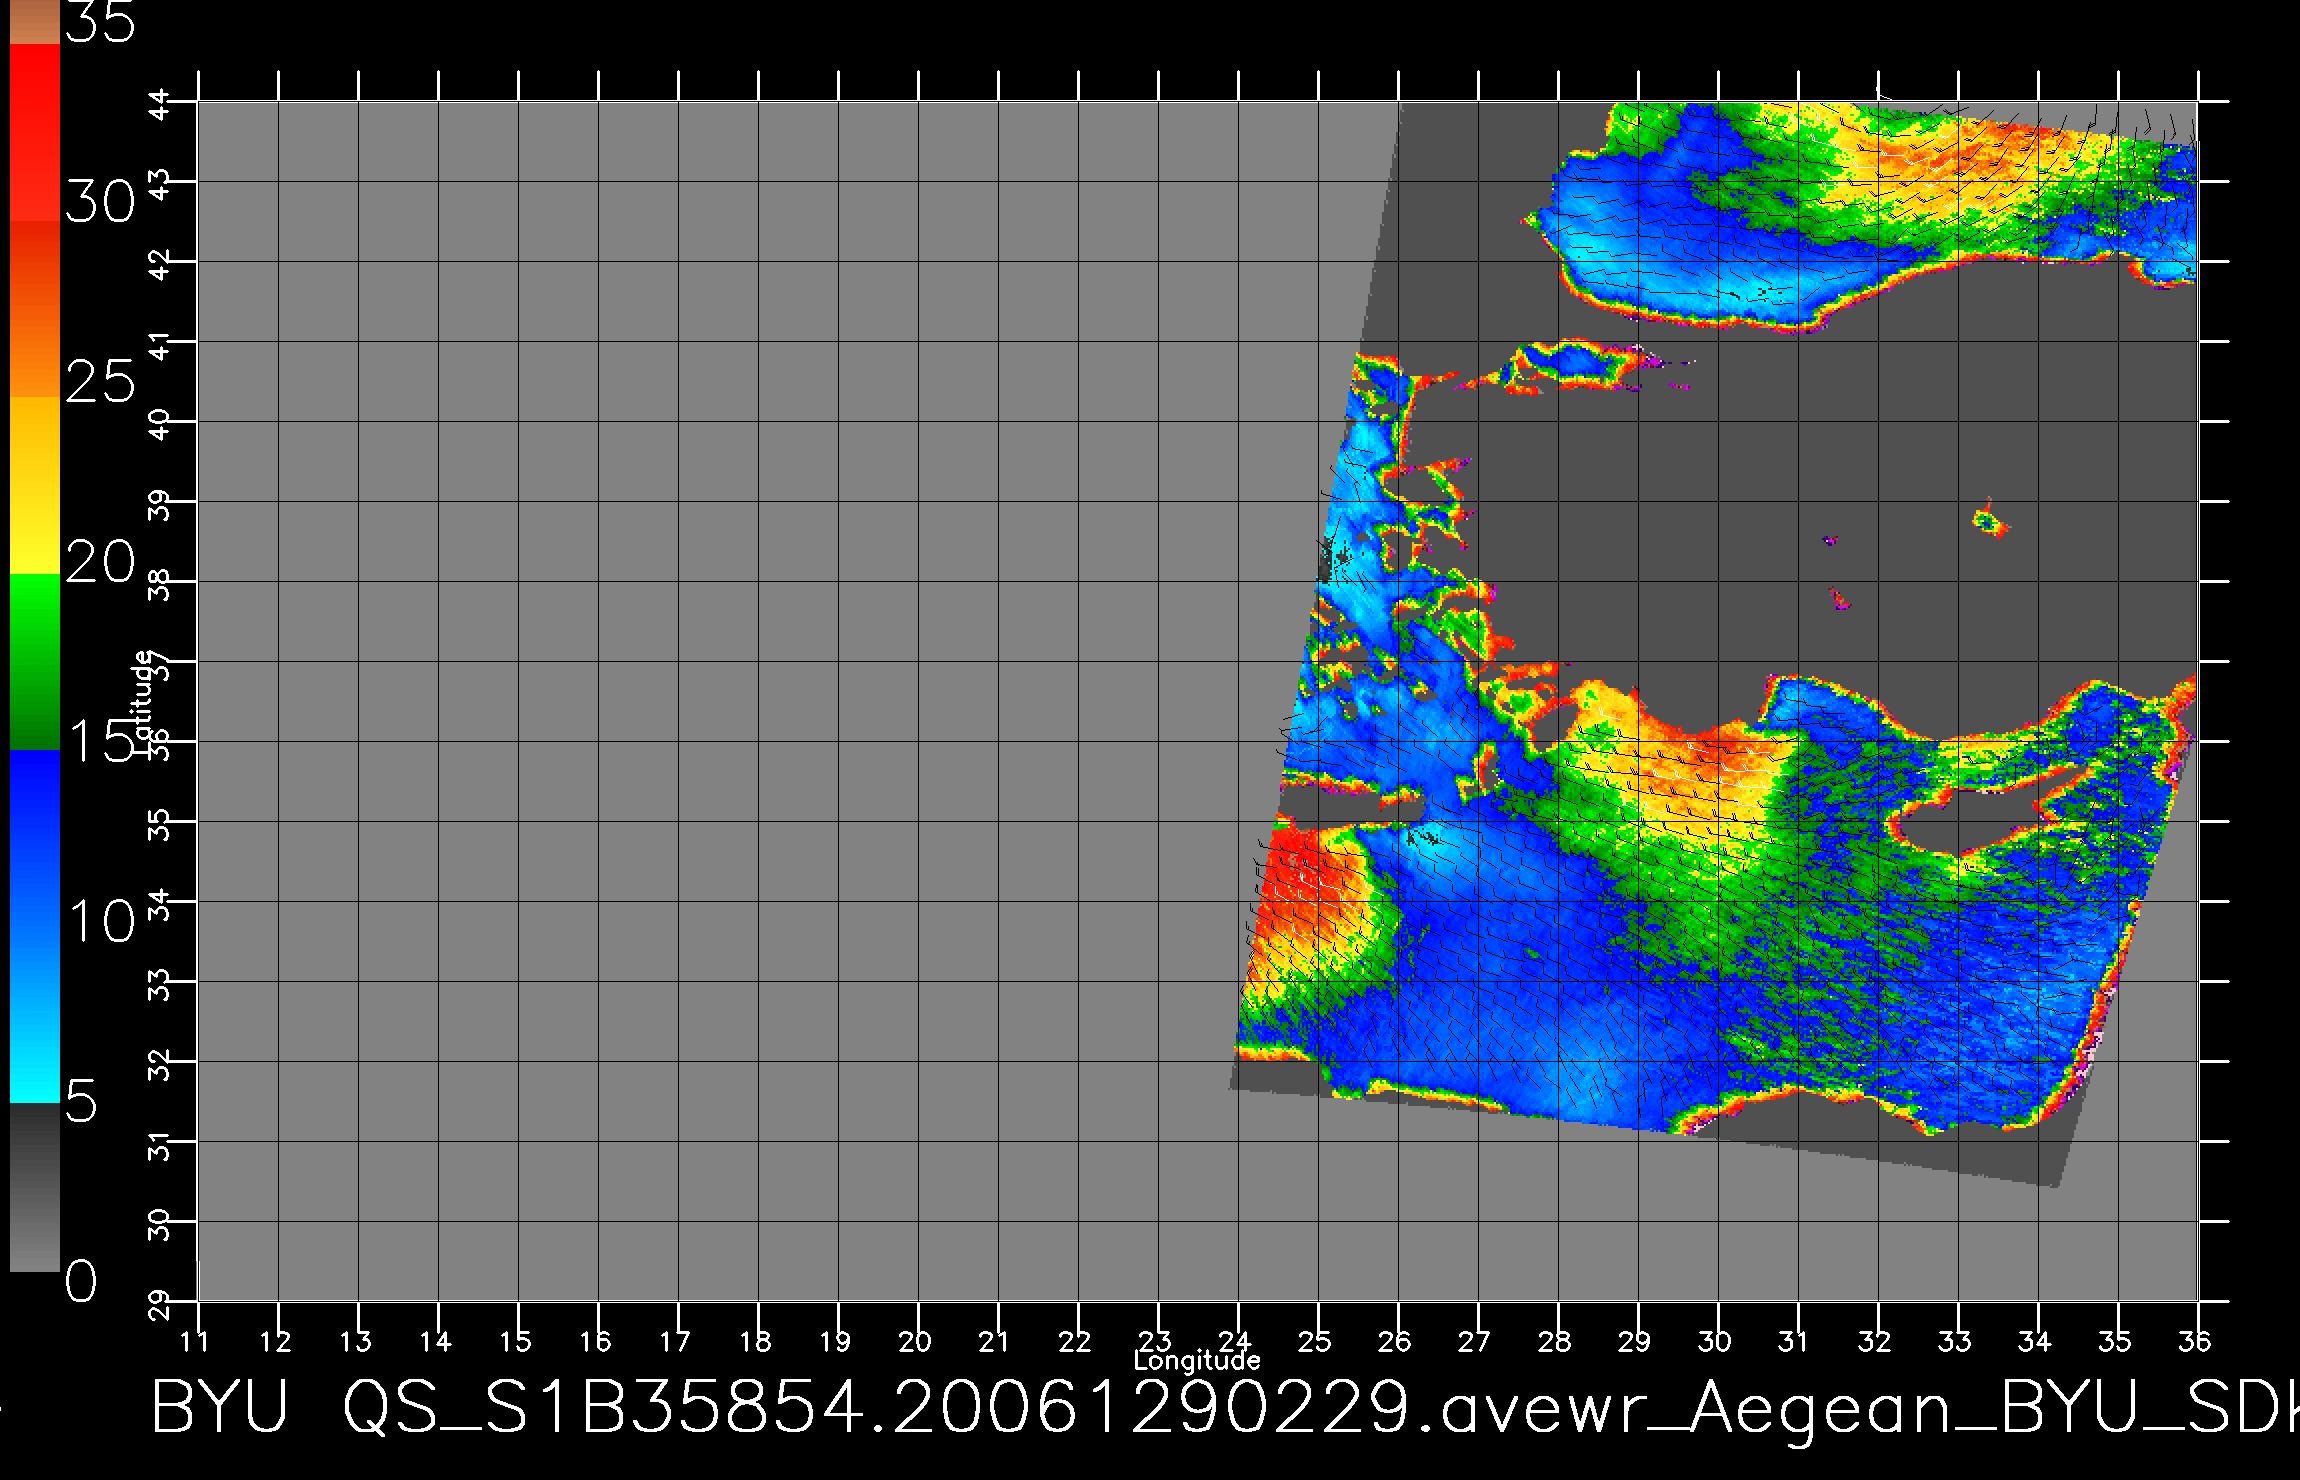Click latitude tick label 40

(160, 424)
